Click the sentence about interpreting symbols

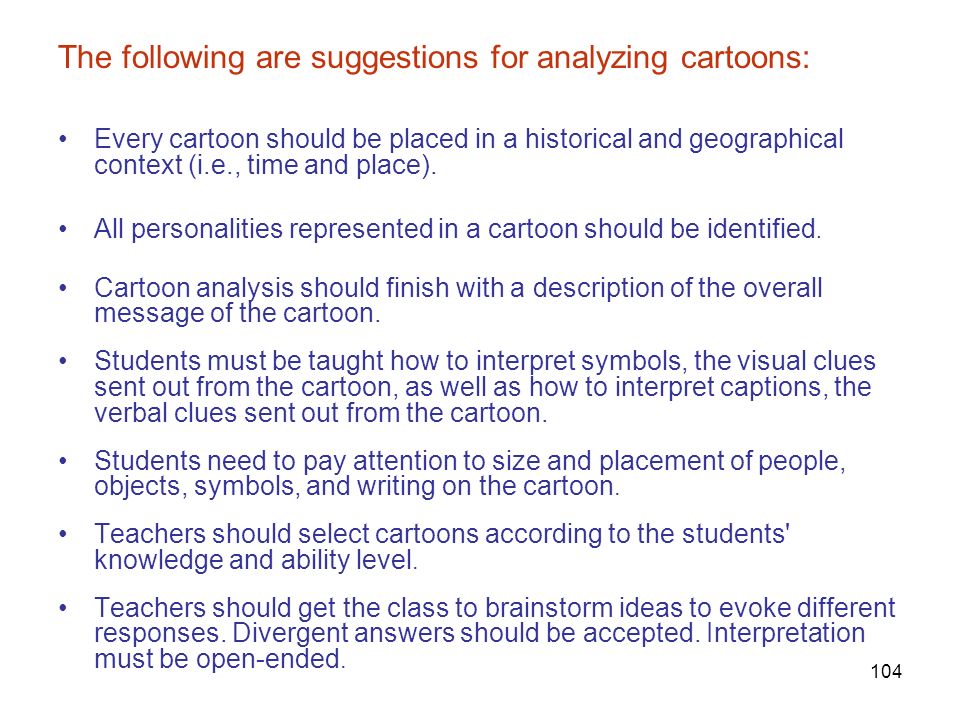pos(484,387)
